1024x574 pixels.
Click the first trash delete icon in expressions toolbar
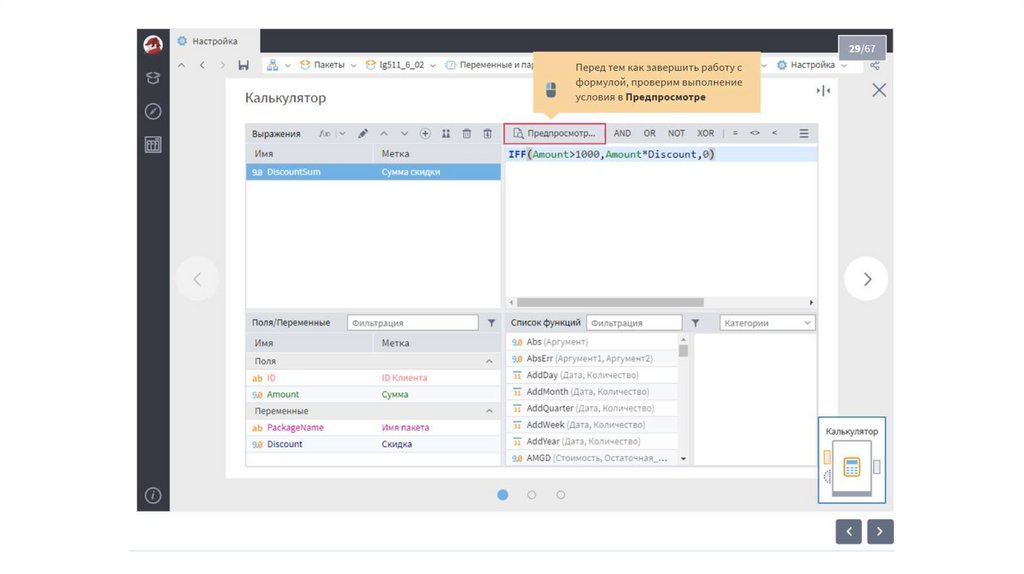(x=466, y=133)
